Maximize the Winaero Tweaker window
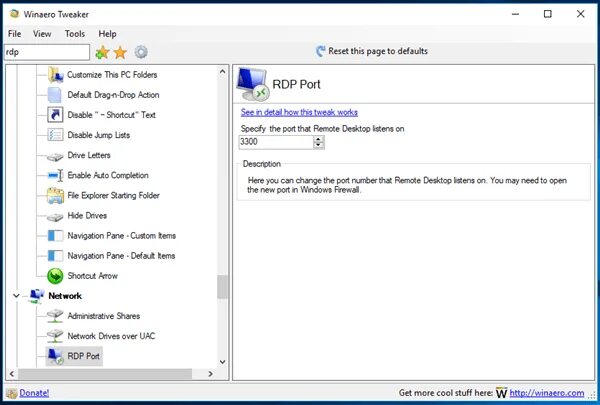This screenshot has width=600, height=405. pos(548,14)
